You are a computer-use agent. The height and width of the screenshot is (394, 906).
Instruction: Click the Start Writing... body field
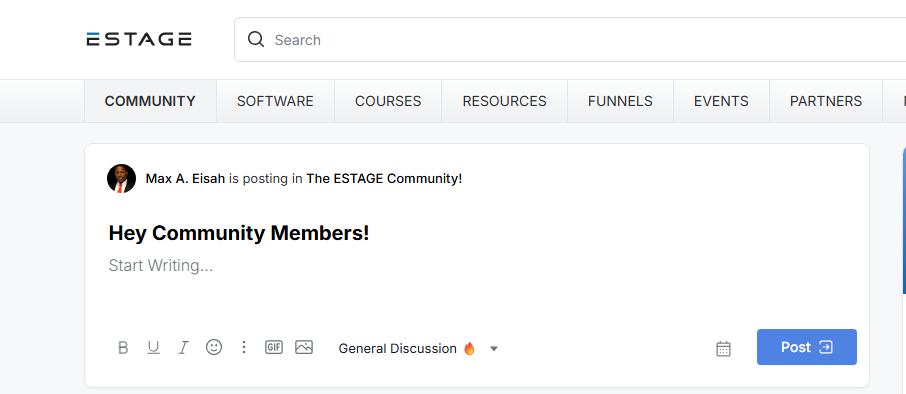tap(161, 266)
